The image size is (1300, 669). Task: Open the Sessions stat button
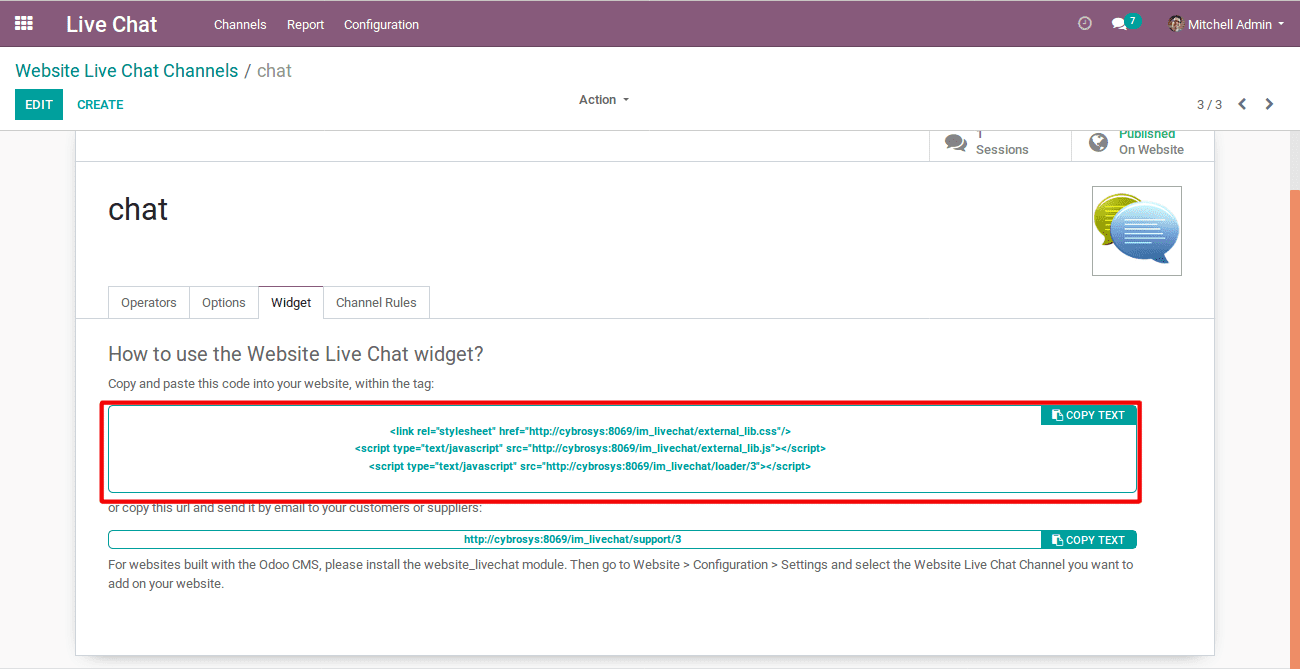(x=1000, y=144)
